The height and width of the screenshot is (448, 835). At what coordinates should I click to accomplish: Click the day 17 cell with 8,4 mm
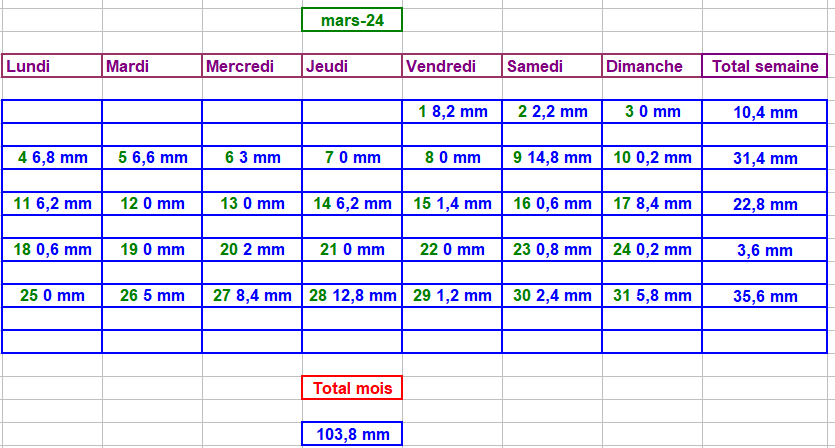click(x=652, y=203)
